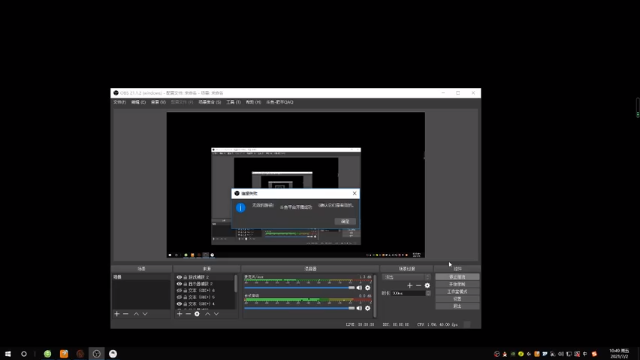Open the 场景集合(S) menu
This screenshot has width=640, height=360.
click(210, 102)
